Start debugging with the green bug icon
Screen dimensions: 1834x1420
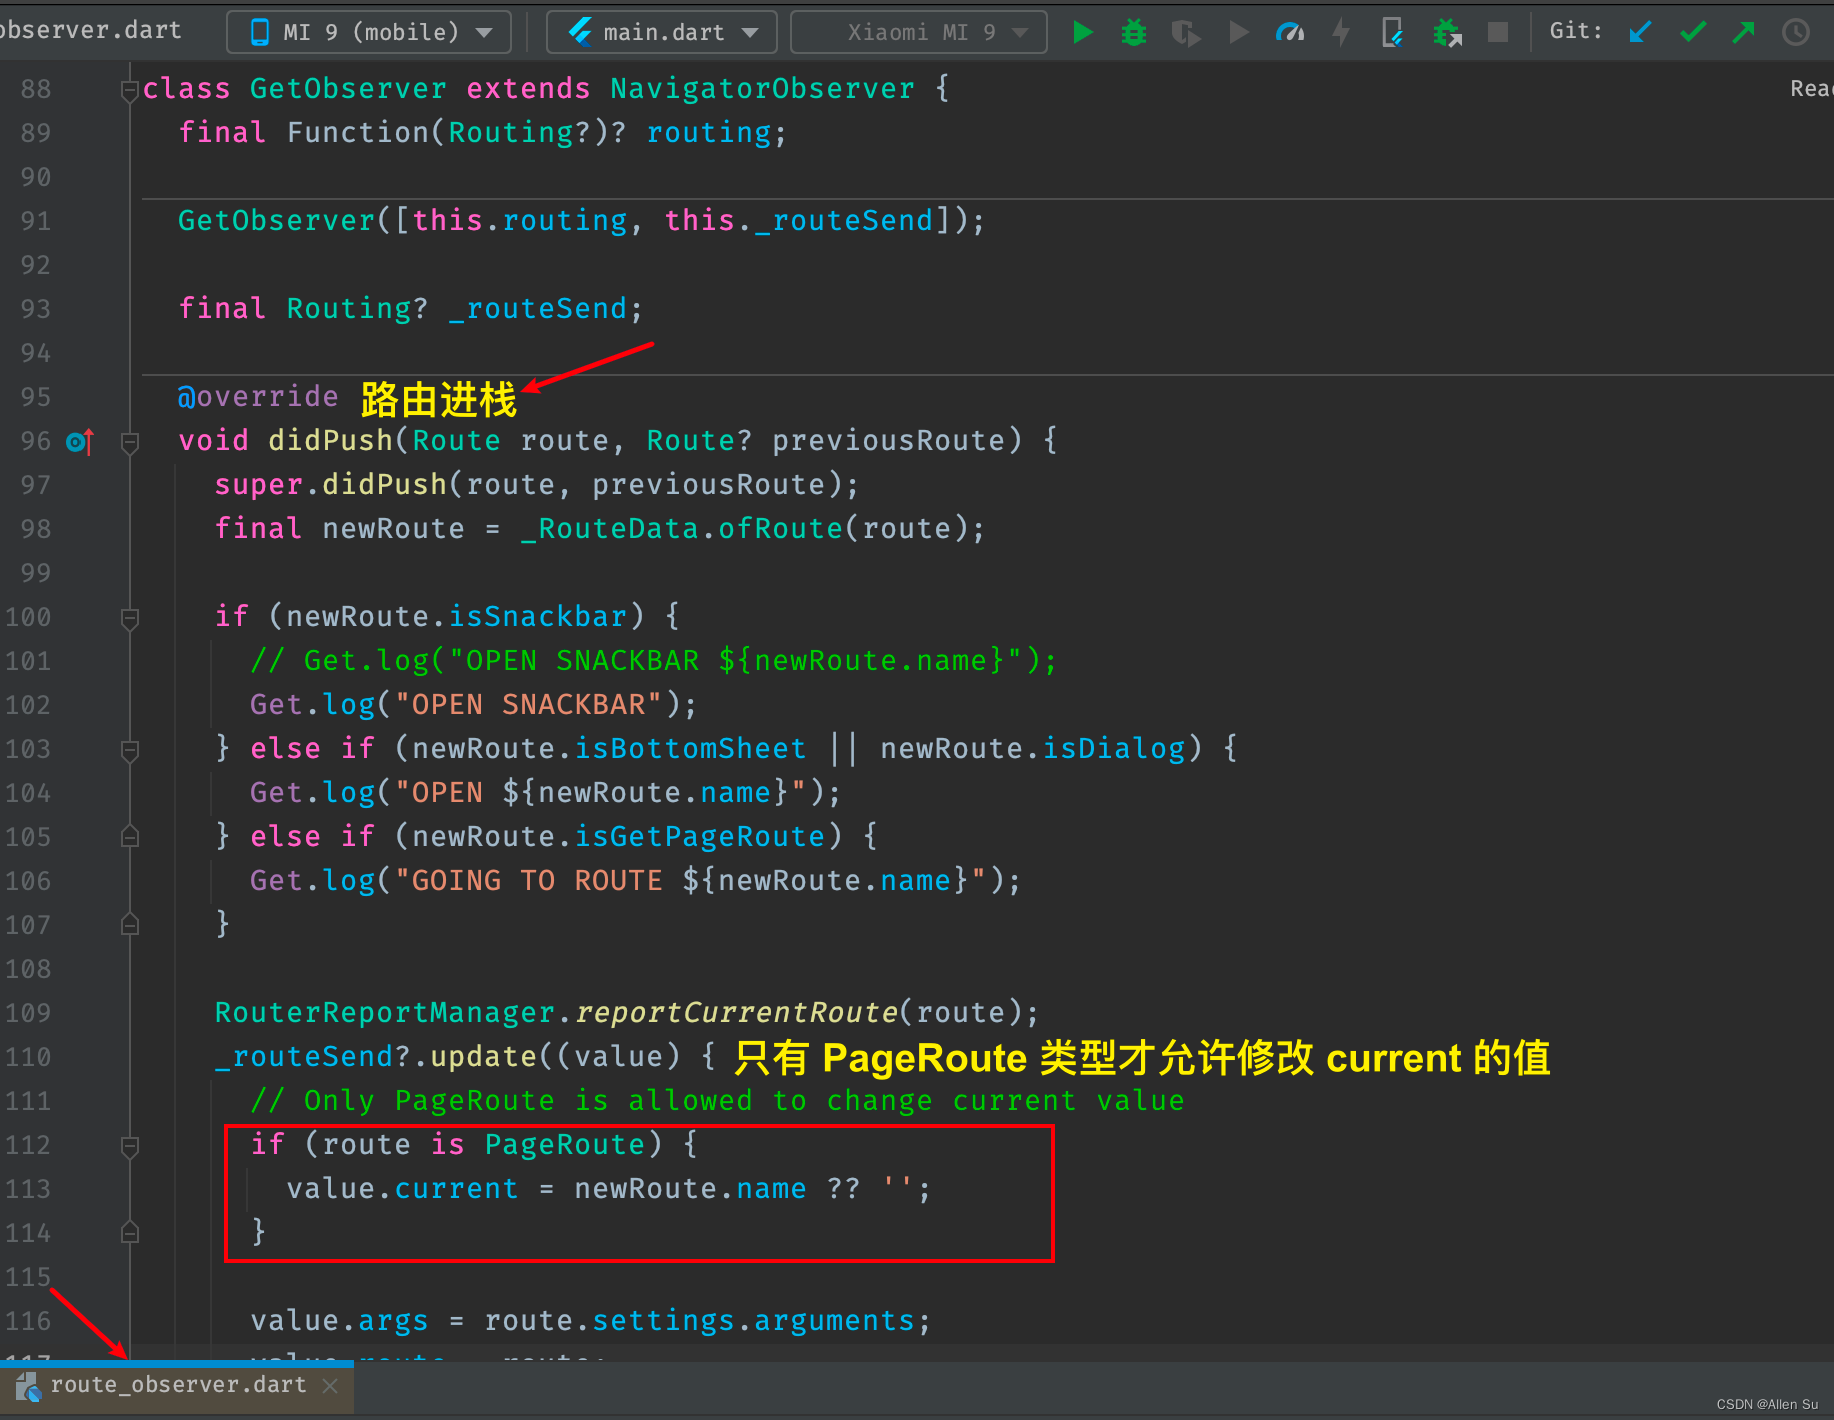point(1134,32)
